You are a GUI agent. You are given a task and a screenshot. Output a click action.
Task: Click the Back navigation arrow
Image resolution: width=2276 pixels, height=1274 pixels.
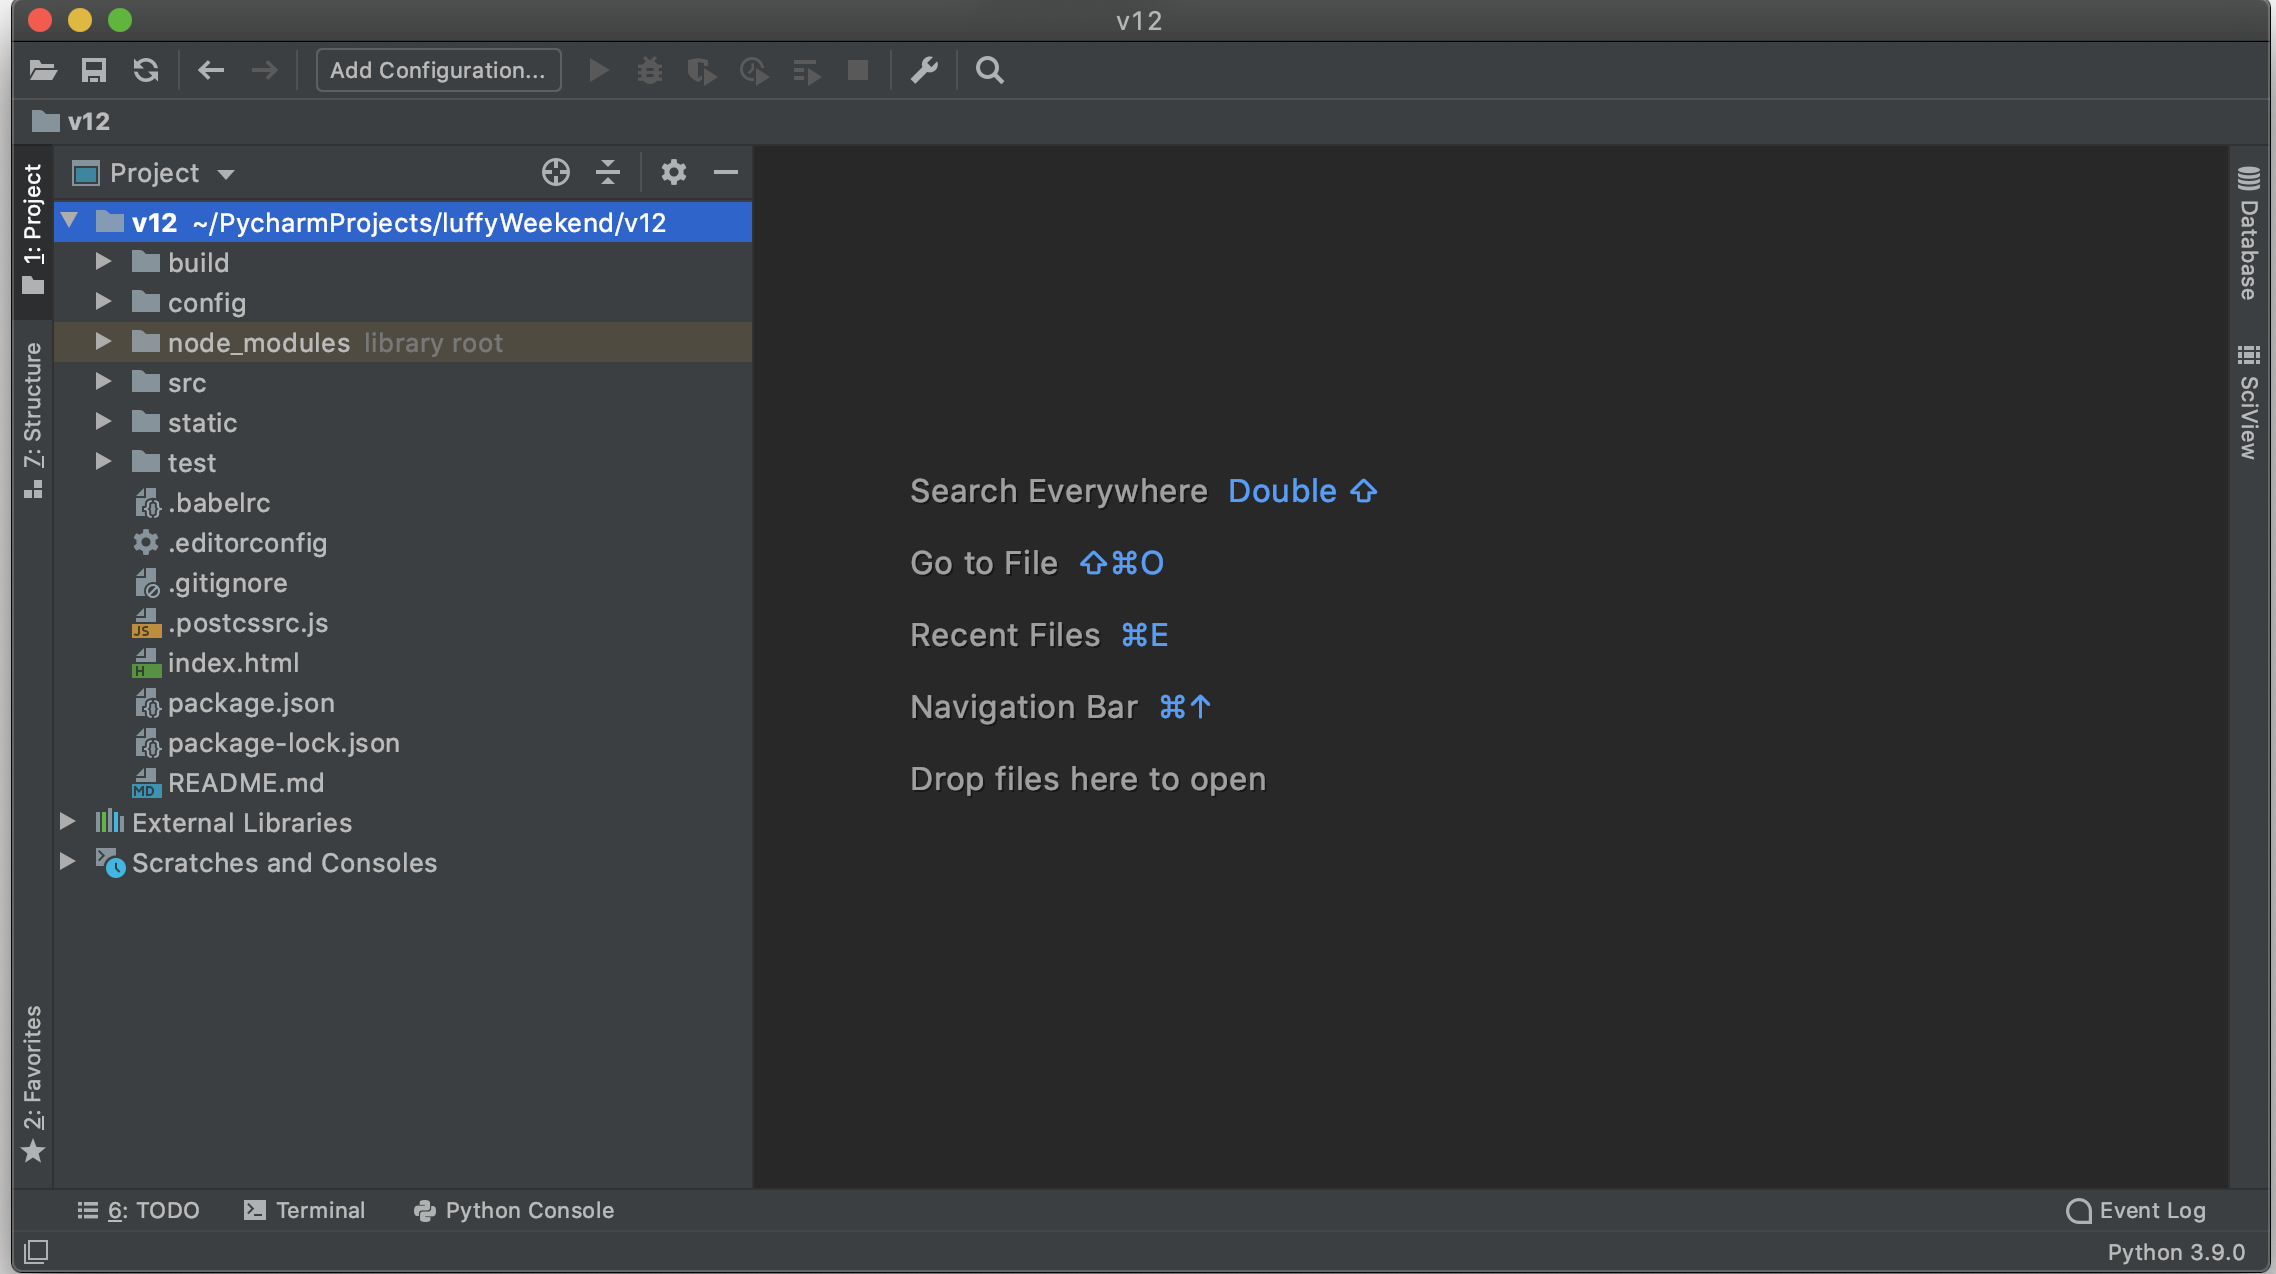(x=211, y=70)
